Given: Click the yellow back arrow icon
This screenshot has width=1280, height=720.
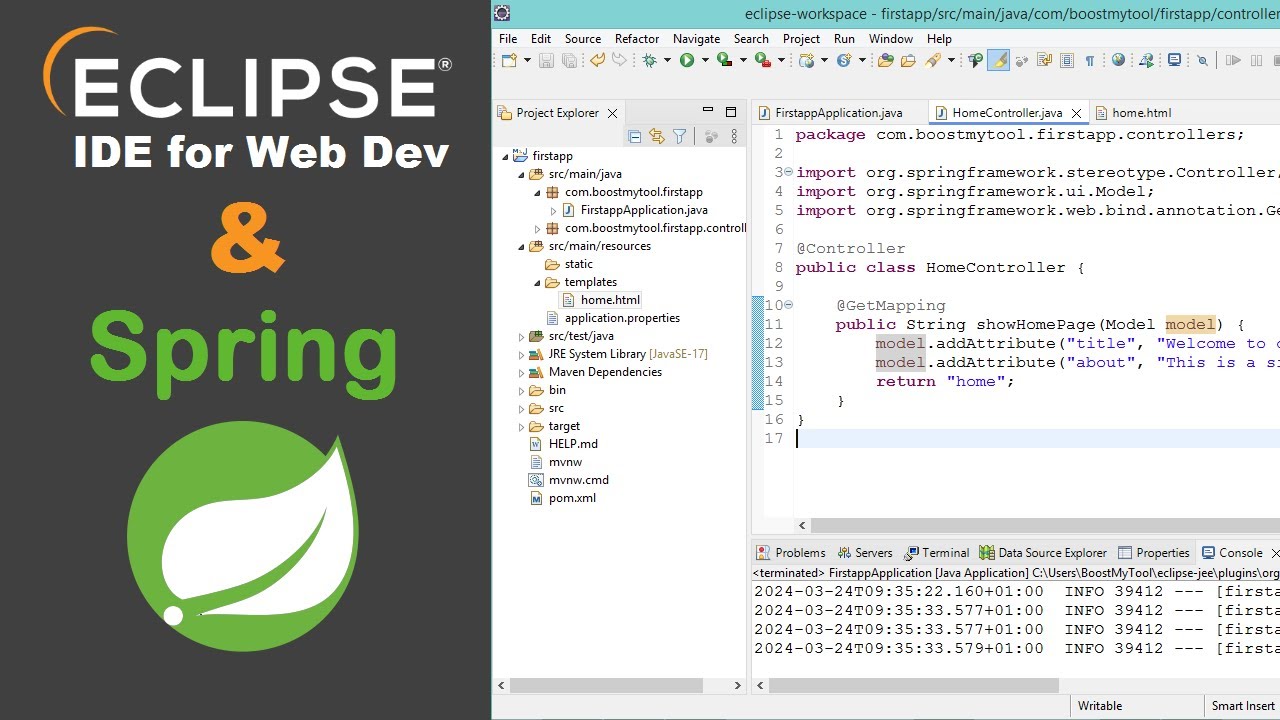Looking at the screenshot, I should [x=598, y=61].
